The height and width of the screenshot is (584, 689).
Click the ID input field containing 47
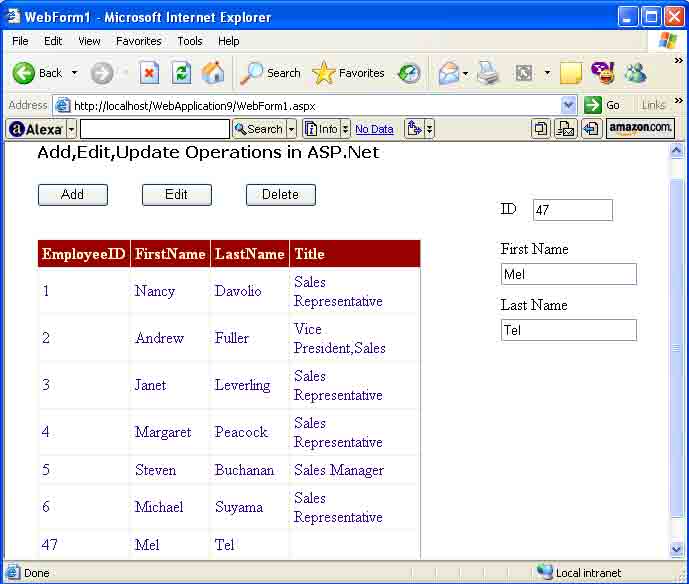click(x=573, y=210)
